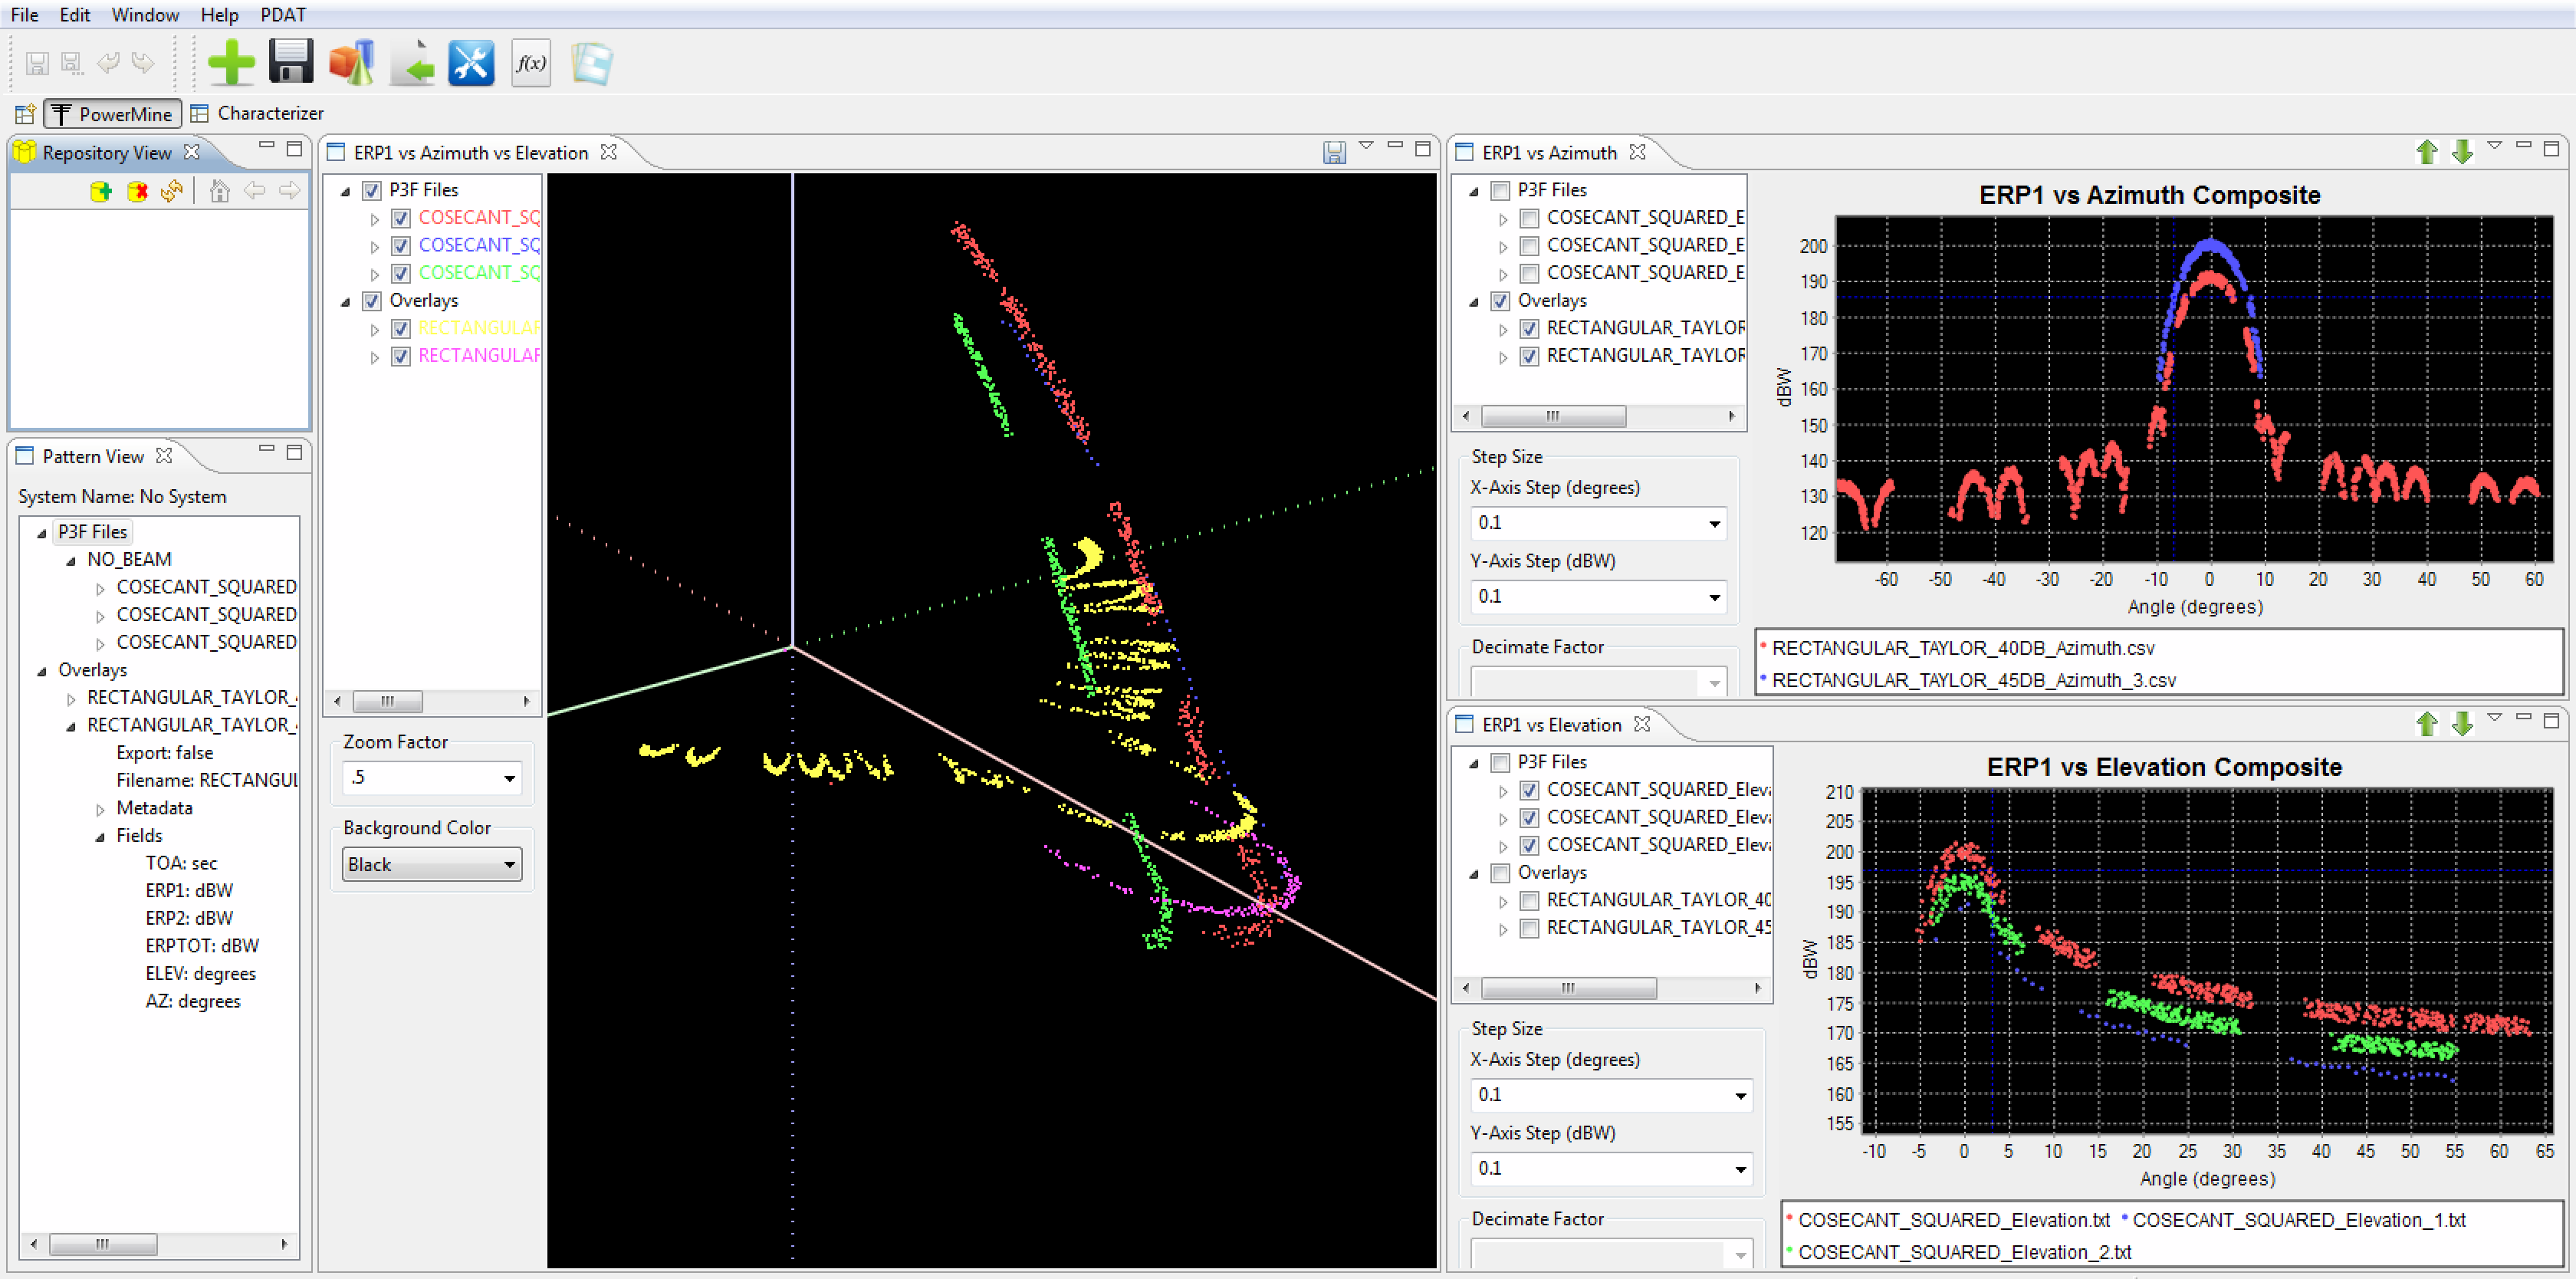The height and width of the screenshot is (1279, 2576).
Task: Click the Pattern View horizontal scrollbar
Action: point(104,1244)
